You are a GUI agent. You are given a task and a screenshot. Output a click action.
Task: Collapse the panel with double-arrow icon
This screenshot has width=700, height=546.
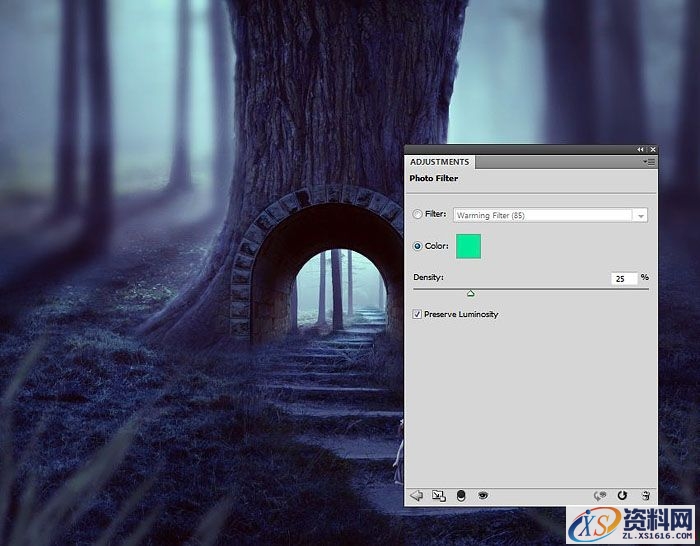pos(640,149)
